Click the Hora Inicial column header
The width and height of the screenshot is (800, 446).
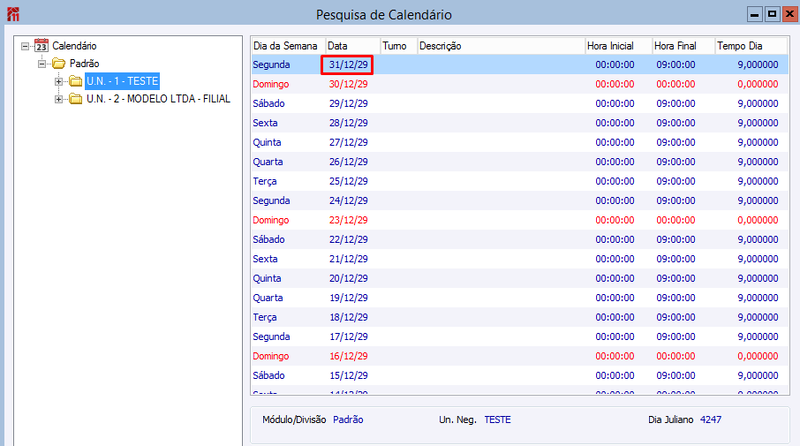[618, 46]
